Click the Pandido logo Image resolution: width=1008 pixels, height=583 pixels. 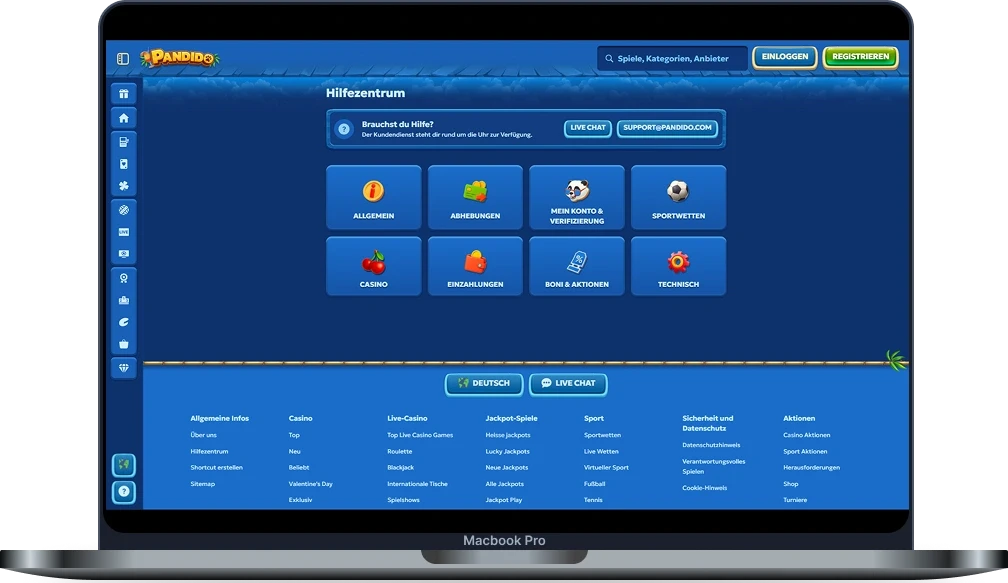(x=180, y=58)
